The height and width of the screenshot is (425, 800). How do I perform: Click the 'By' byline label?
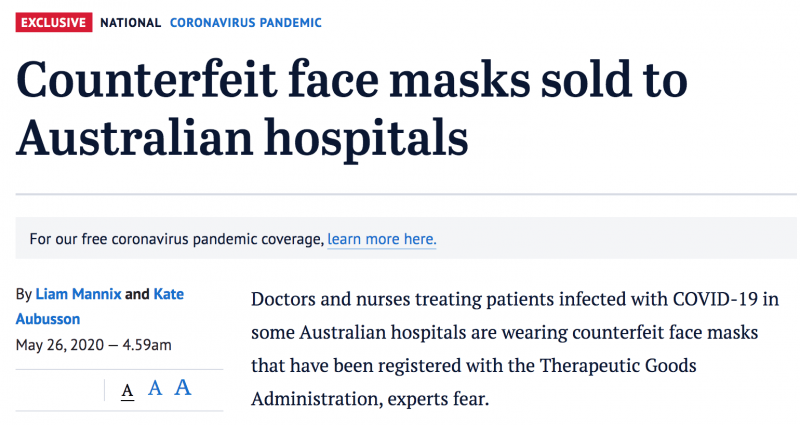(24, 294)
